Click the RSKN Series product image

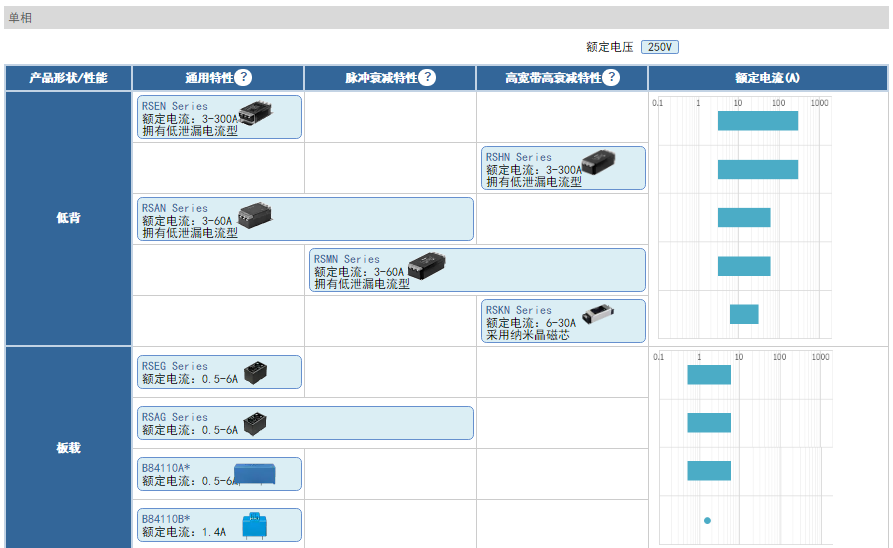[598, 312]
